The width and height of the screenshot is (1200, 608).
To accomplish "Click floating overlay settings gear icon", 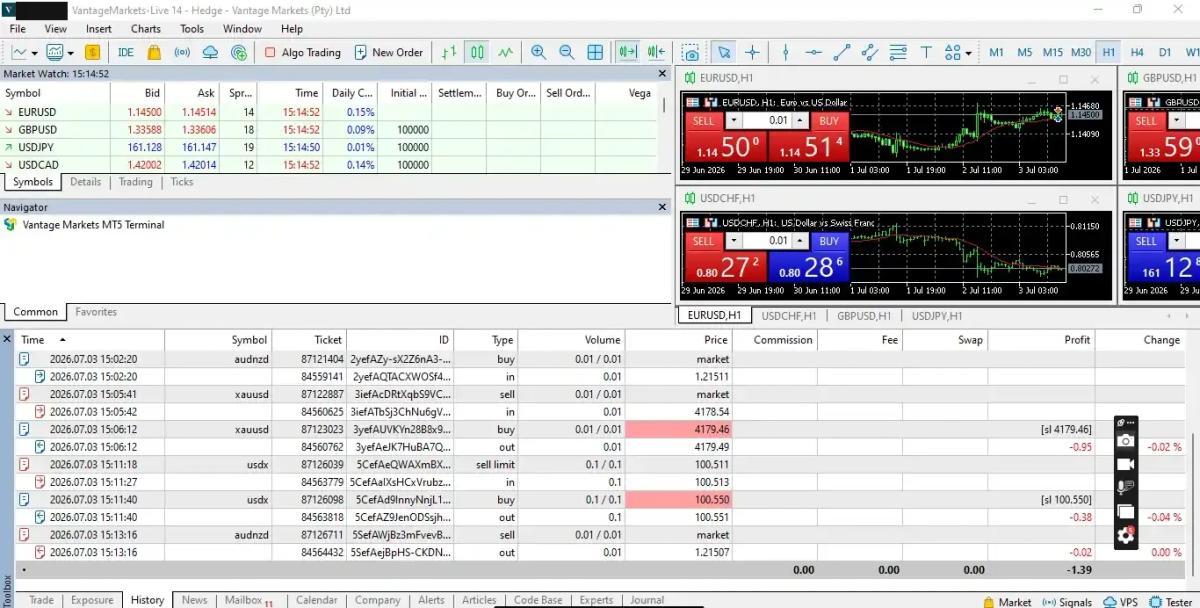I will tap(1126, 535).
